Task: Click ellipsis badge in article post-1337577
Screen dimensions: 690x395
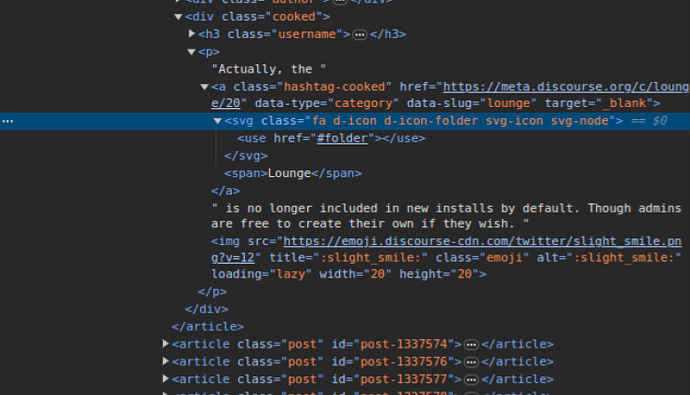Action: coord(471,379)
